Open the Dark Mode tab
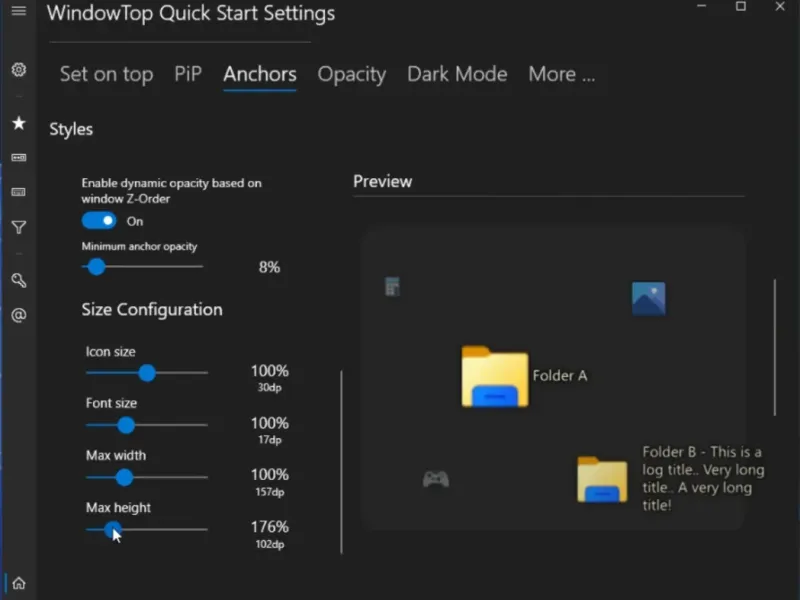The width and height of the screenshot is (800, 600). coord(457,74)
